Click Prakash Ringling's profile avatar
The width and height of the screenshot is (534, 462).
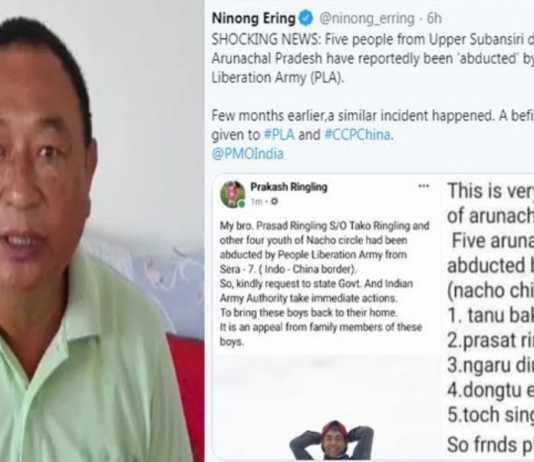(x=233, y=194)
